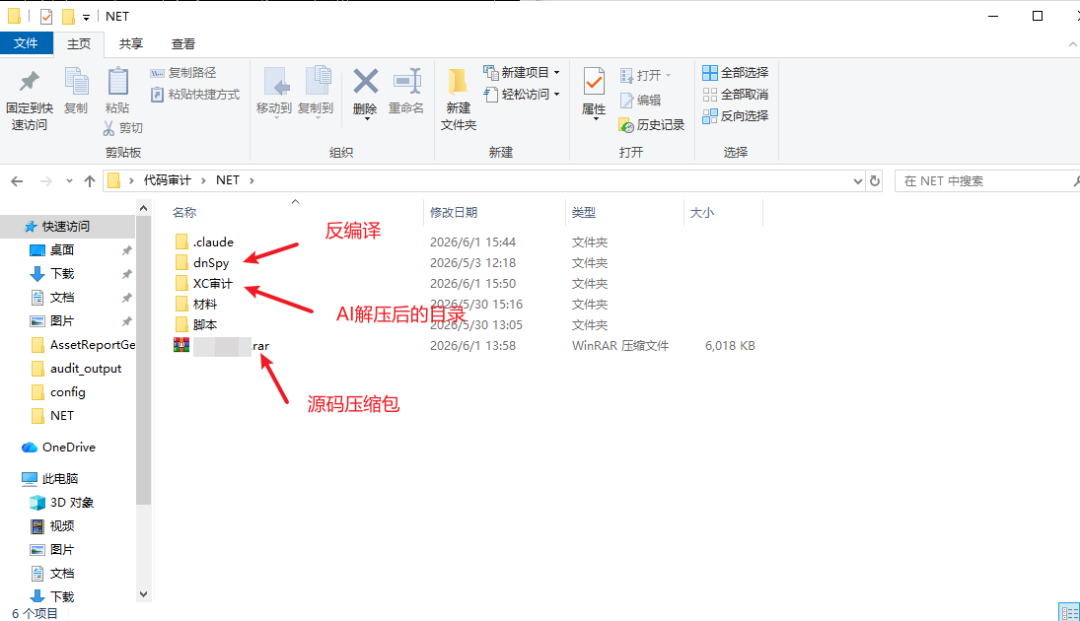This screenshot has height=621, width=1080.
Task: Select the XC审计 folder
Action: click(204, 283)
